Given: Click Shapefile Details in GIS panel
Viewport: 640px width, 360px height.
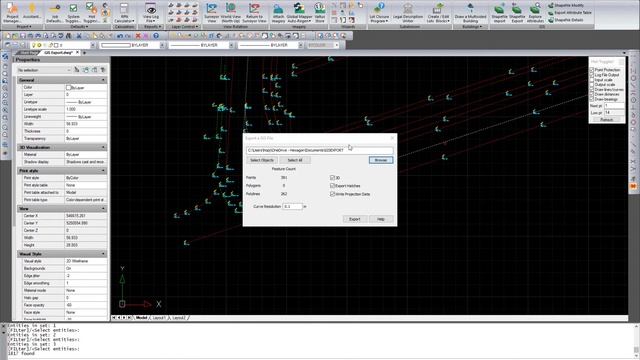Looking at the screenshot, I should click(565, 20).
